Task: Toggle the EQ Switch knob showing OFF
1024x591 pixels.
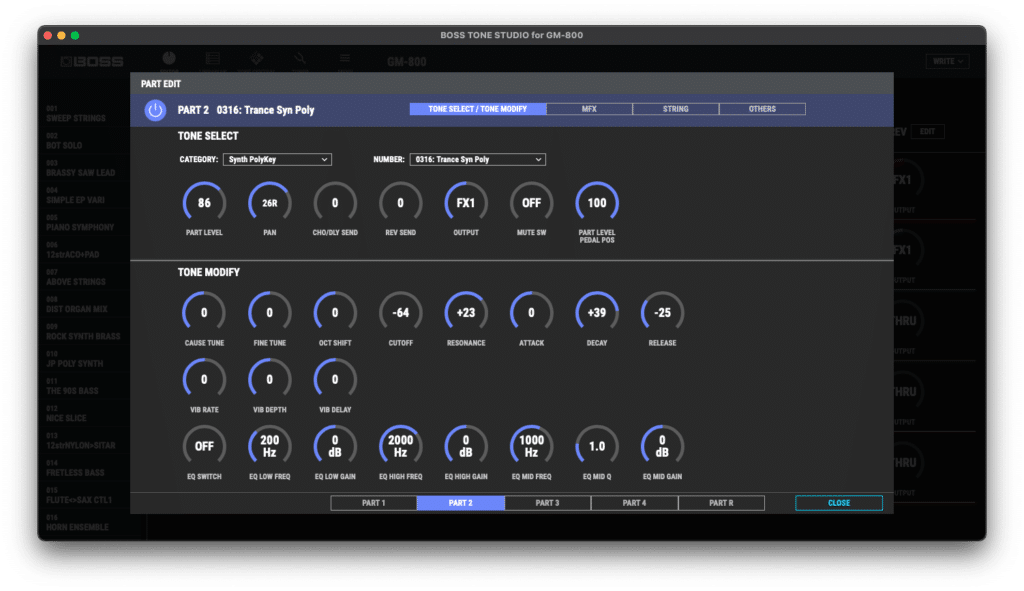Action: (x=204, y=446)
